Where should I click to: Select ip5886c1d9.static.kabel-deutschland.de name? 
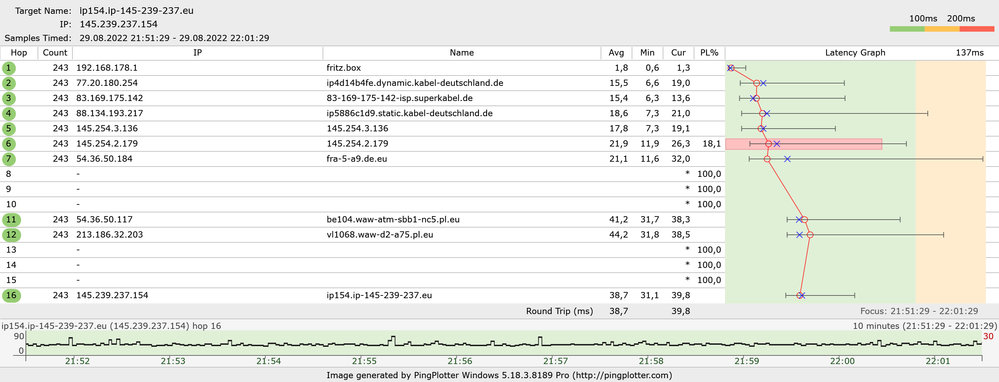[x=410, y=113]
